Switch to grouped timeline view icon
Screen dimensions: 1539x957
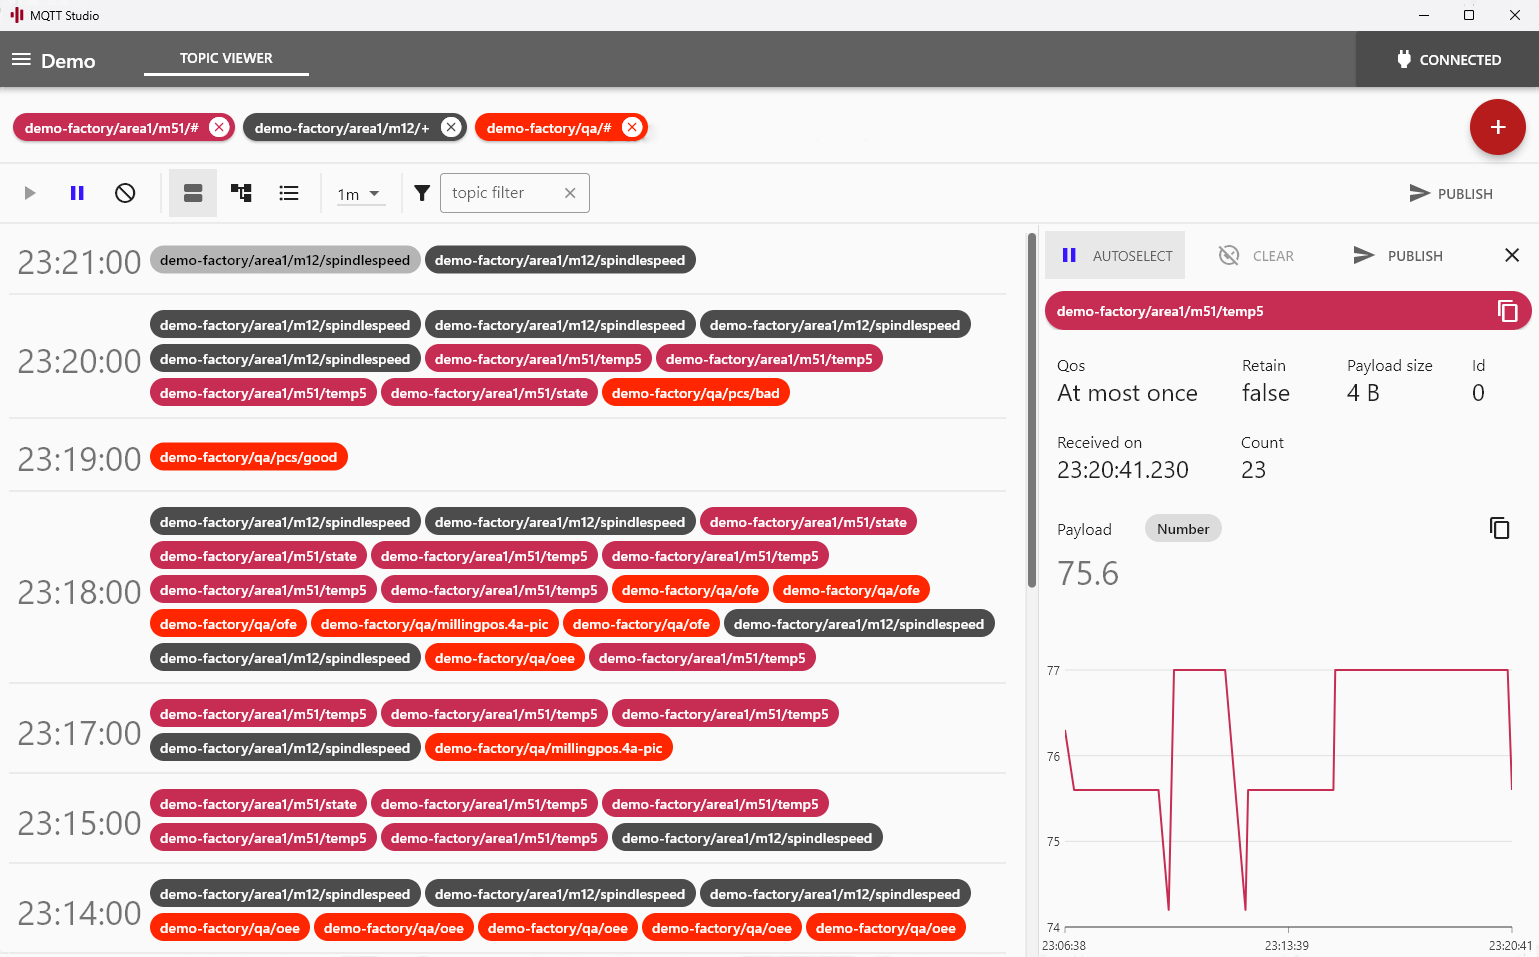coord(193,193)
